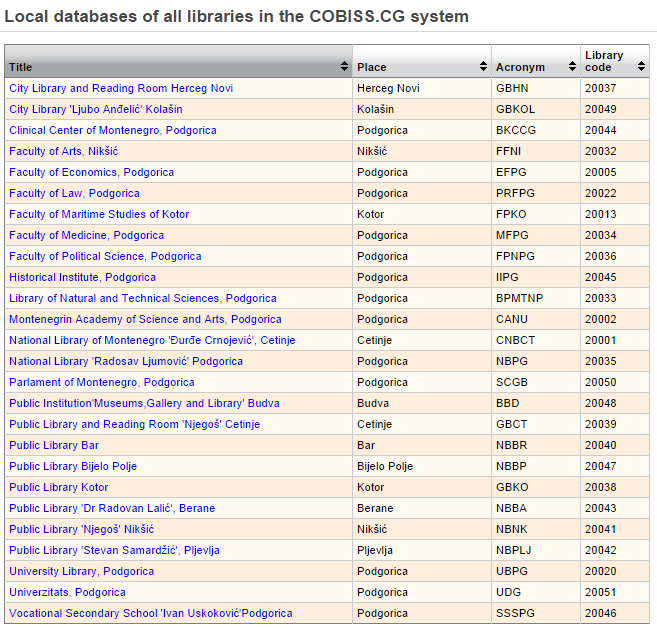Choose Public Library Bijelo Polje link
657x631 pixels.
click(x=73, y=466)
